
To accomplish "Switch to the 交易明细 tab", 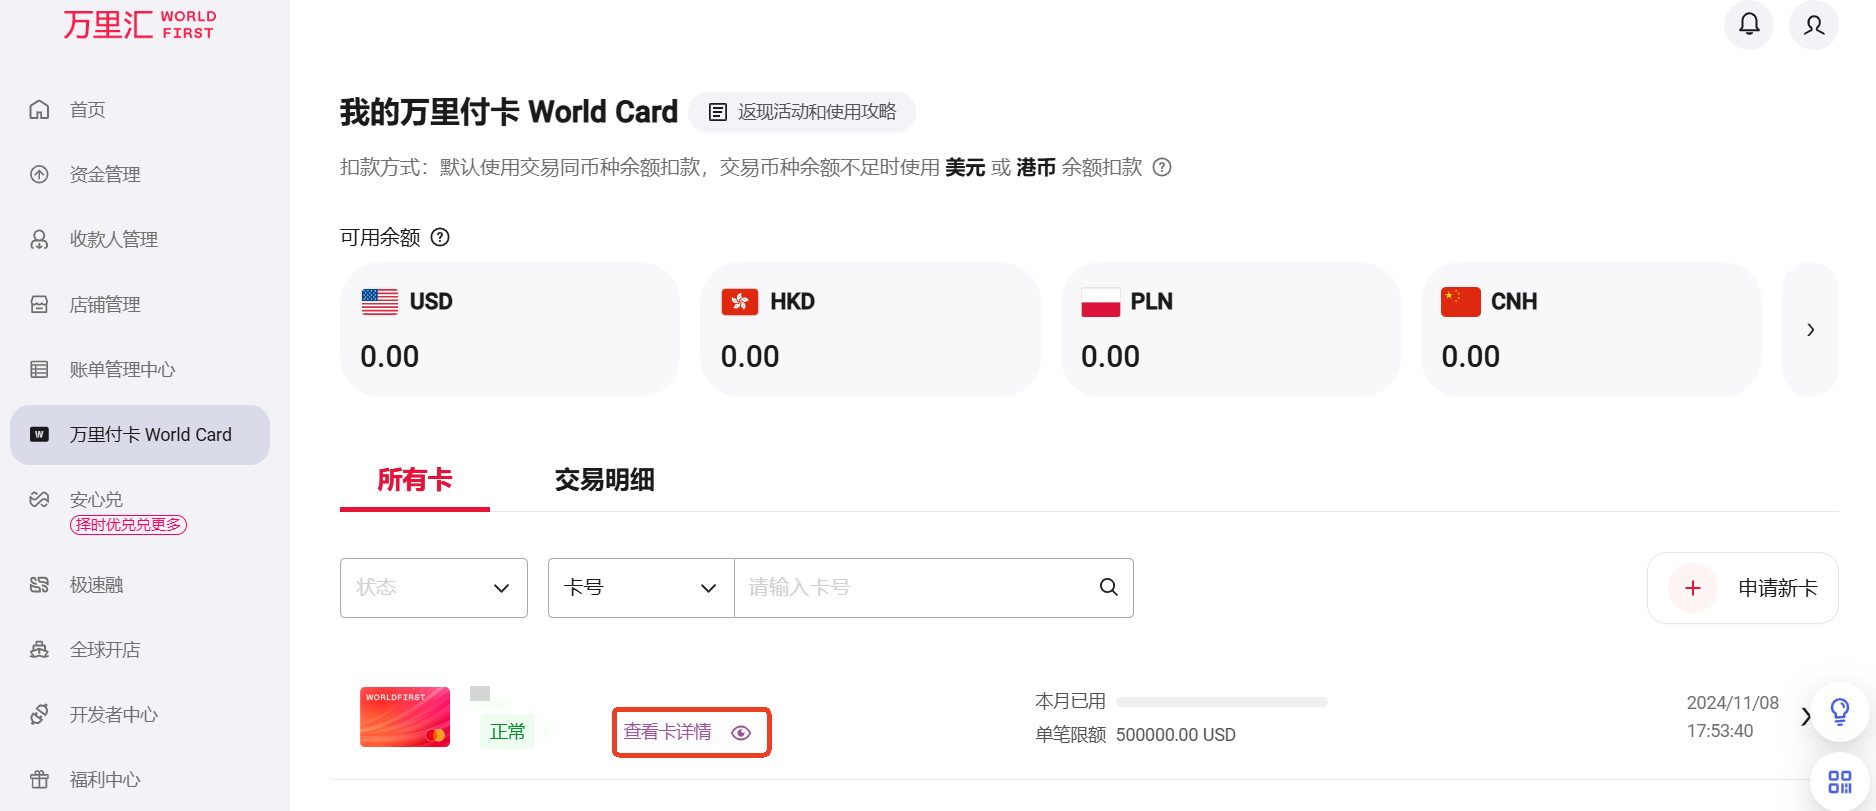I will (605, 481).
